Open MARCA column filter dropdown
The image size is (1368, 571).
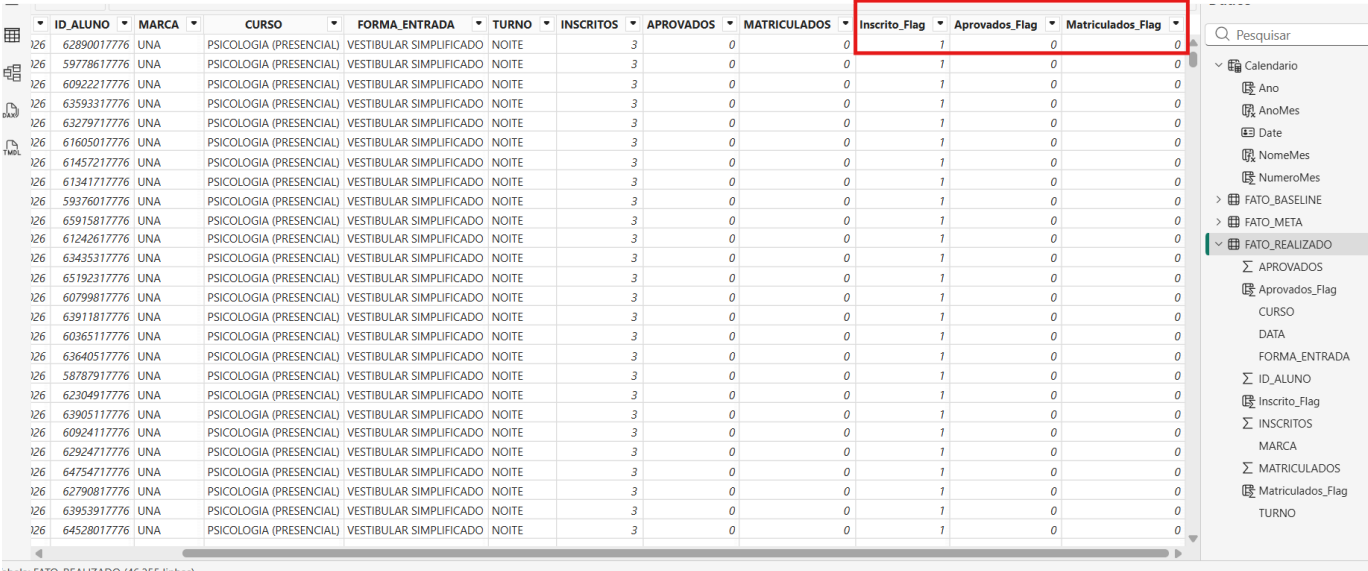point(192,24)
